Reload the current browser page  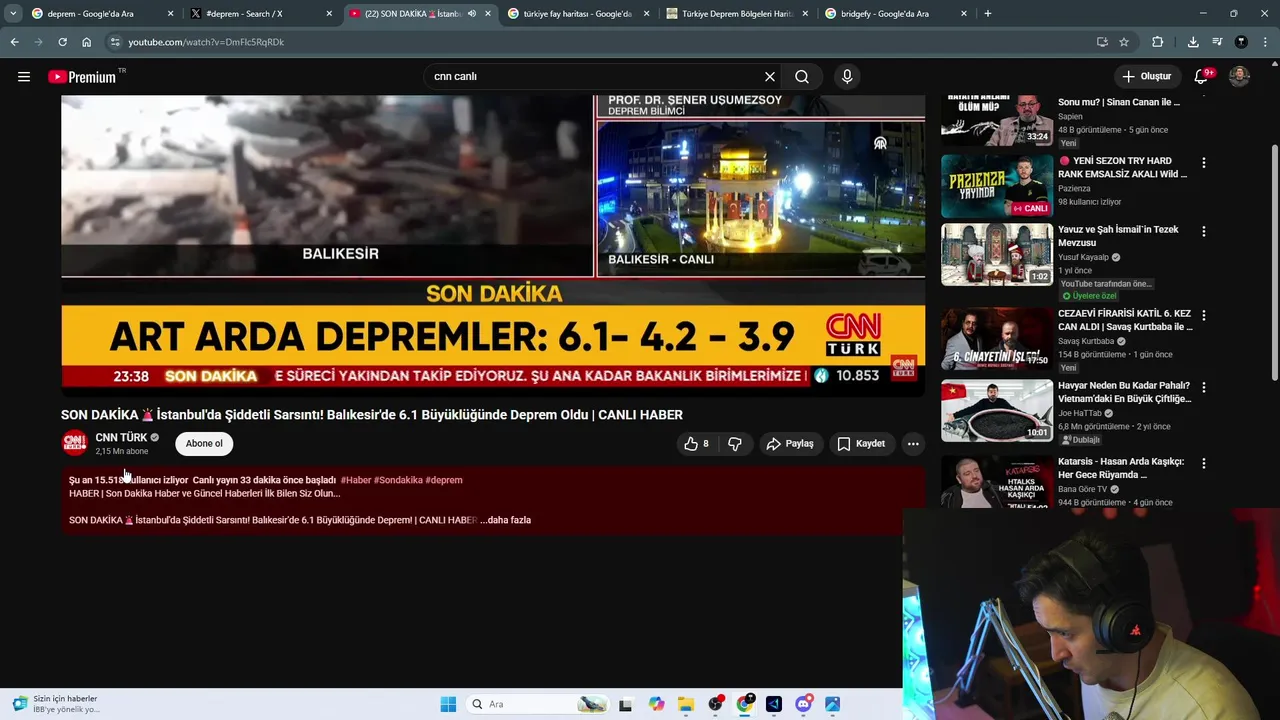click(62, 42)
